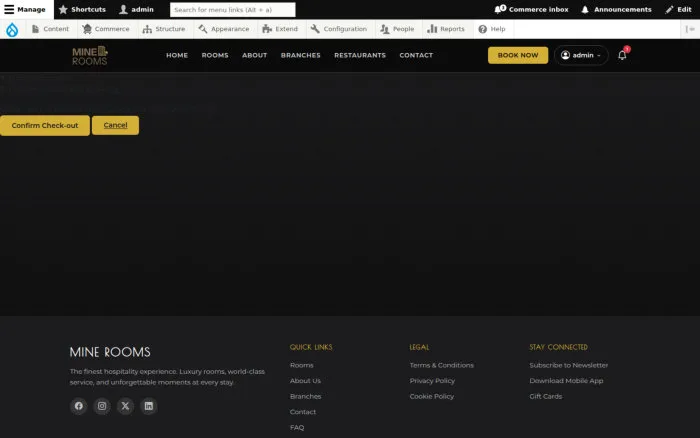Open the Instagram social icon

pos(102,406)
